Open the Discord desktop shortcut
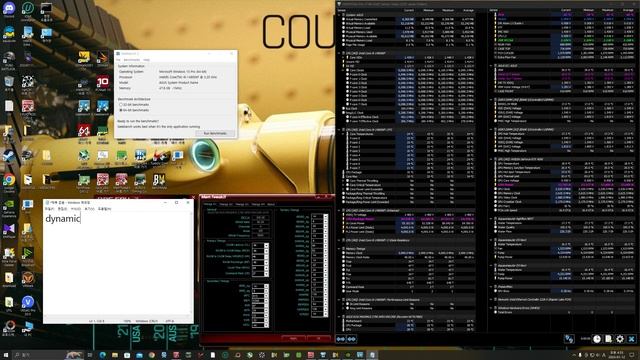640x360 pixels. (x=9, y=8)
